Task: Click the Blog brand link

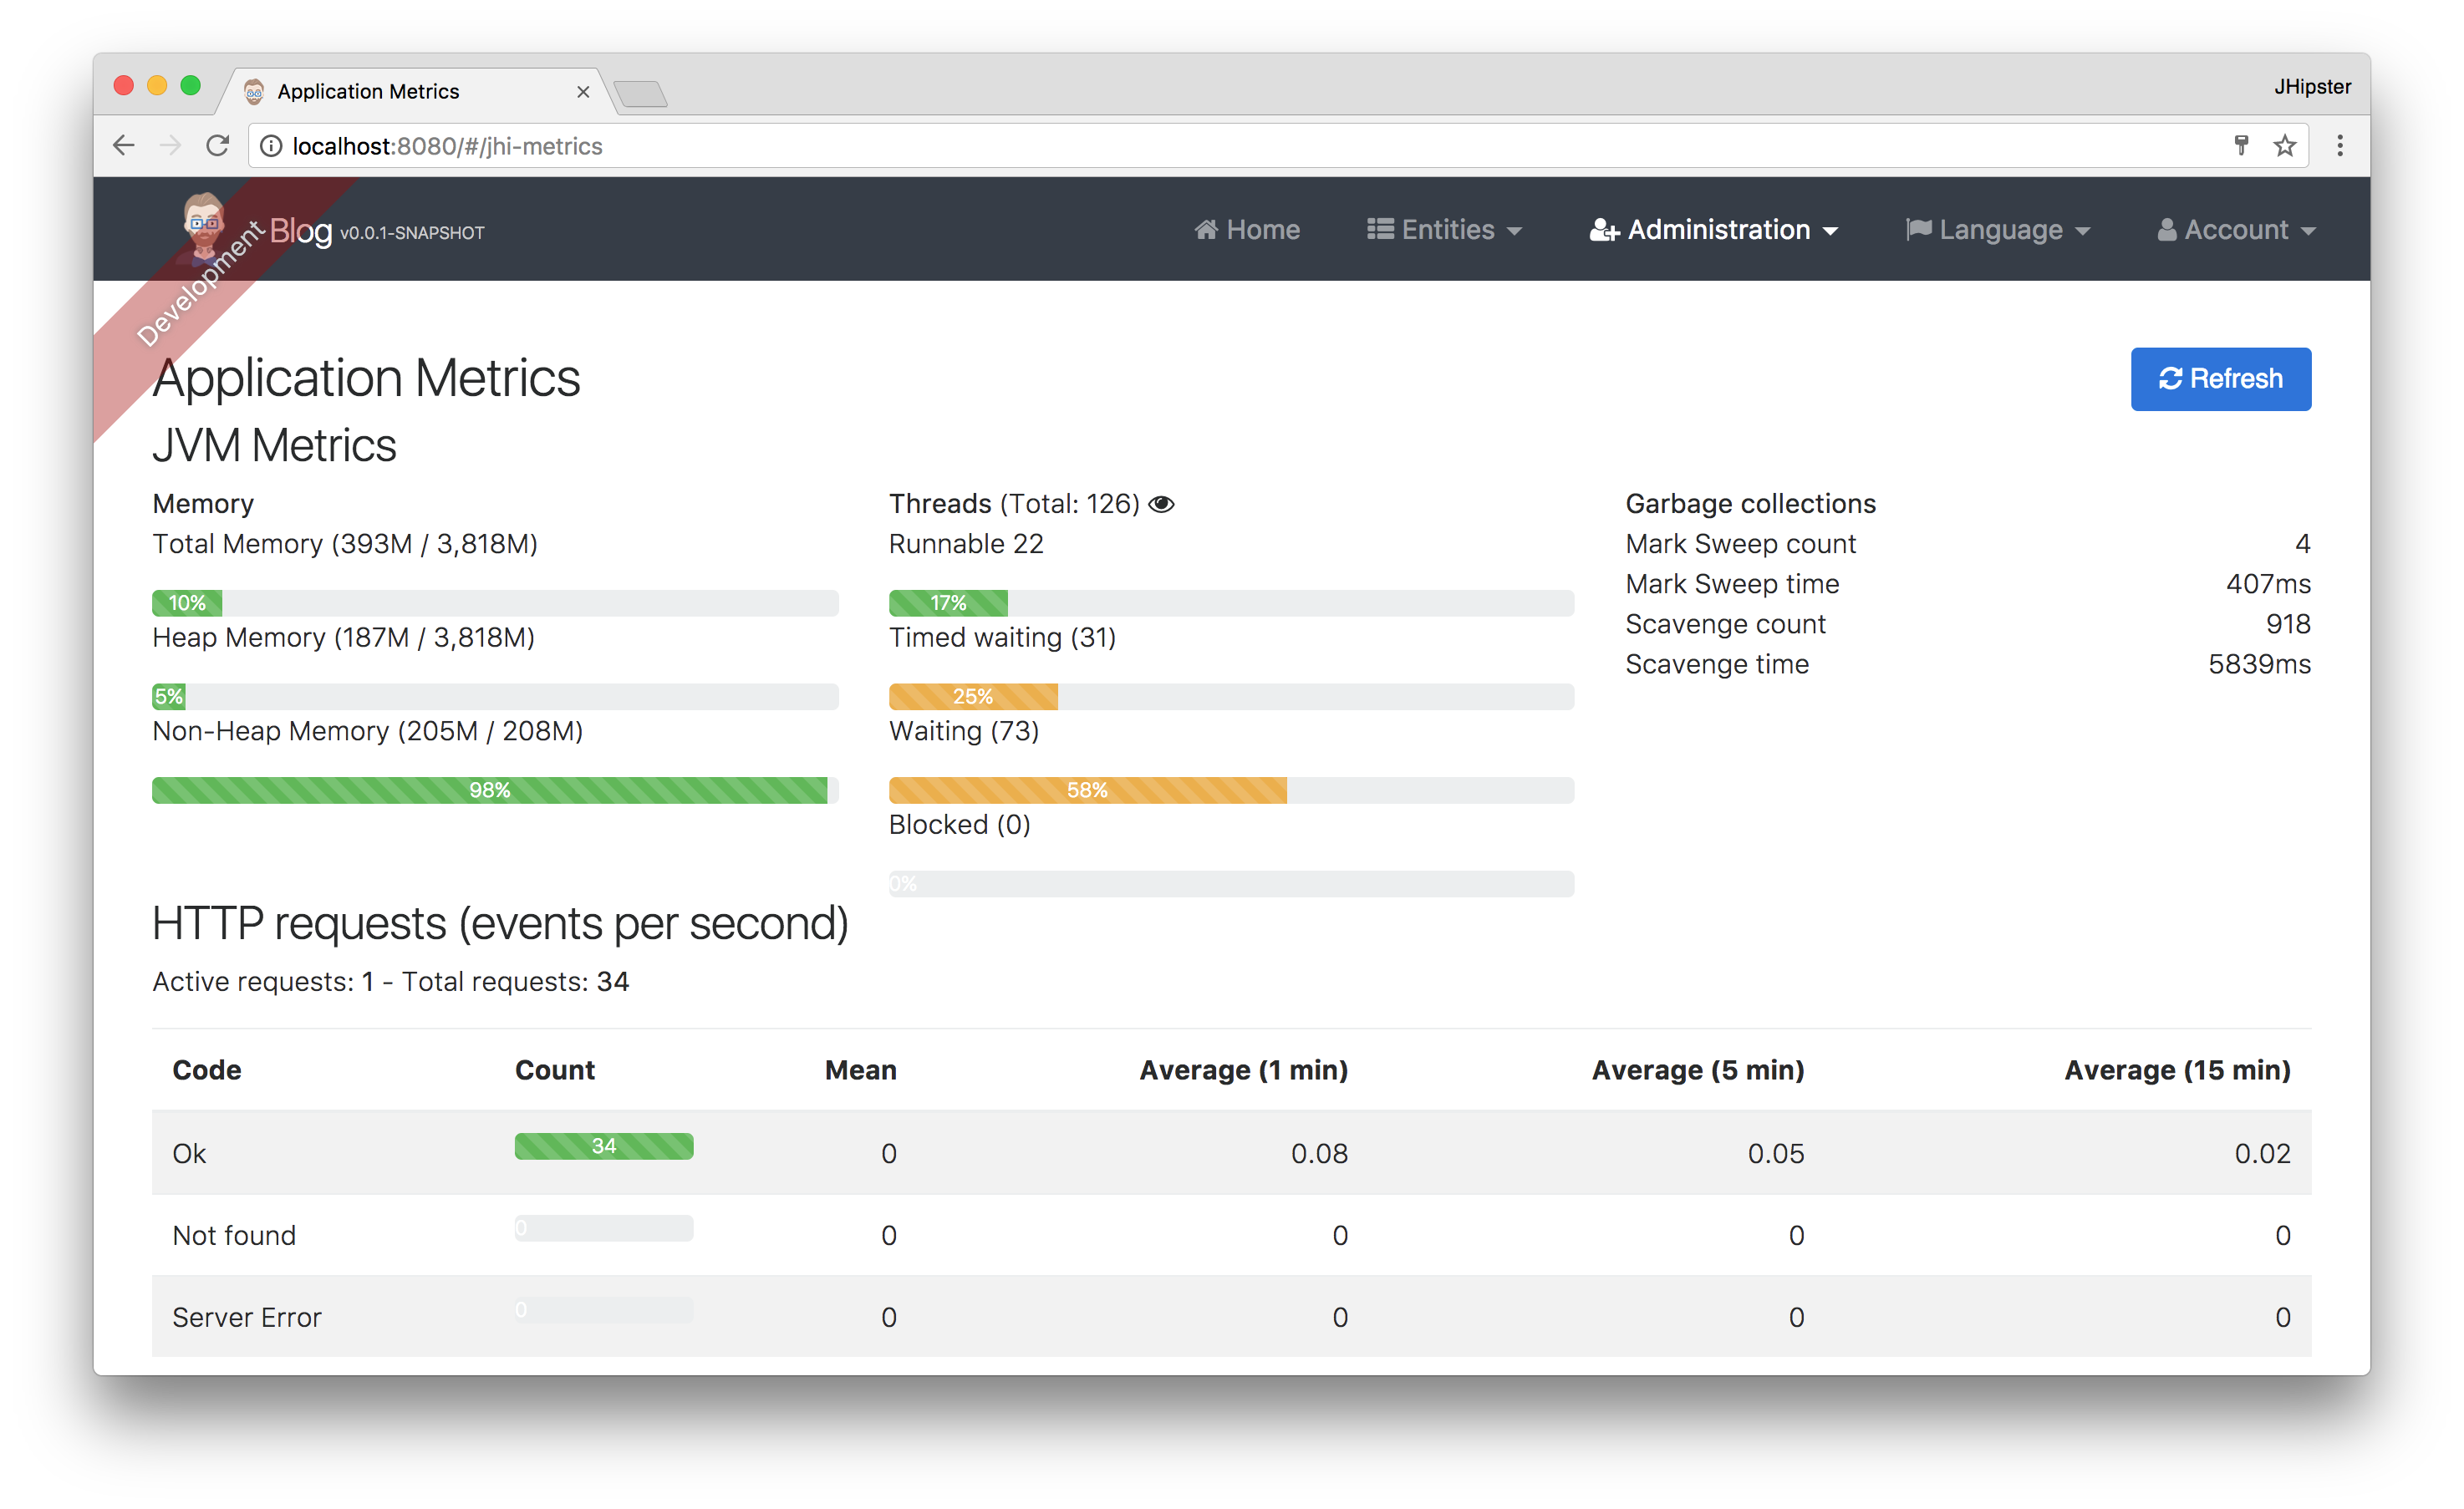Action: point(301,231)
